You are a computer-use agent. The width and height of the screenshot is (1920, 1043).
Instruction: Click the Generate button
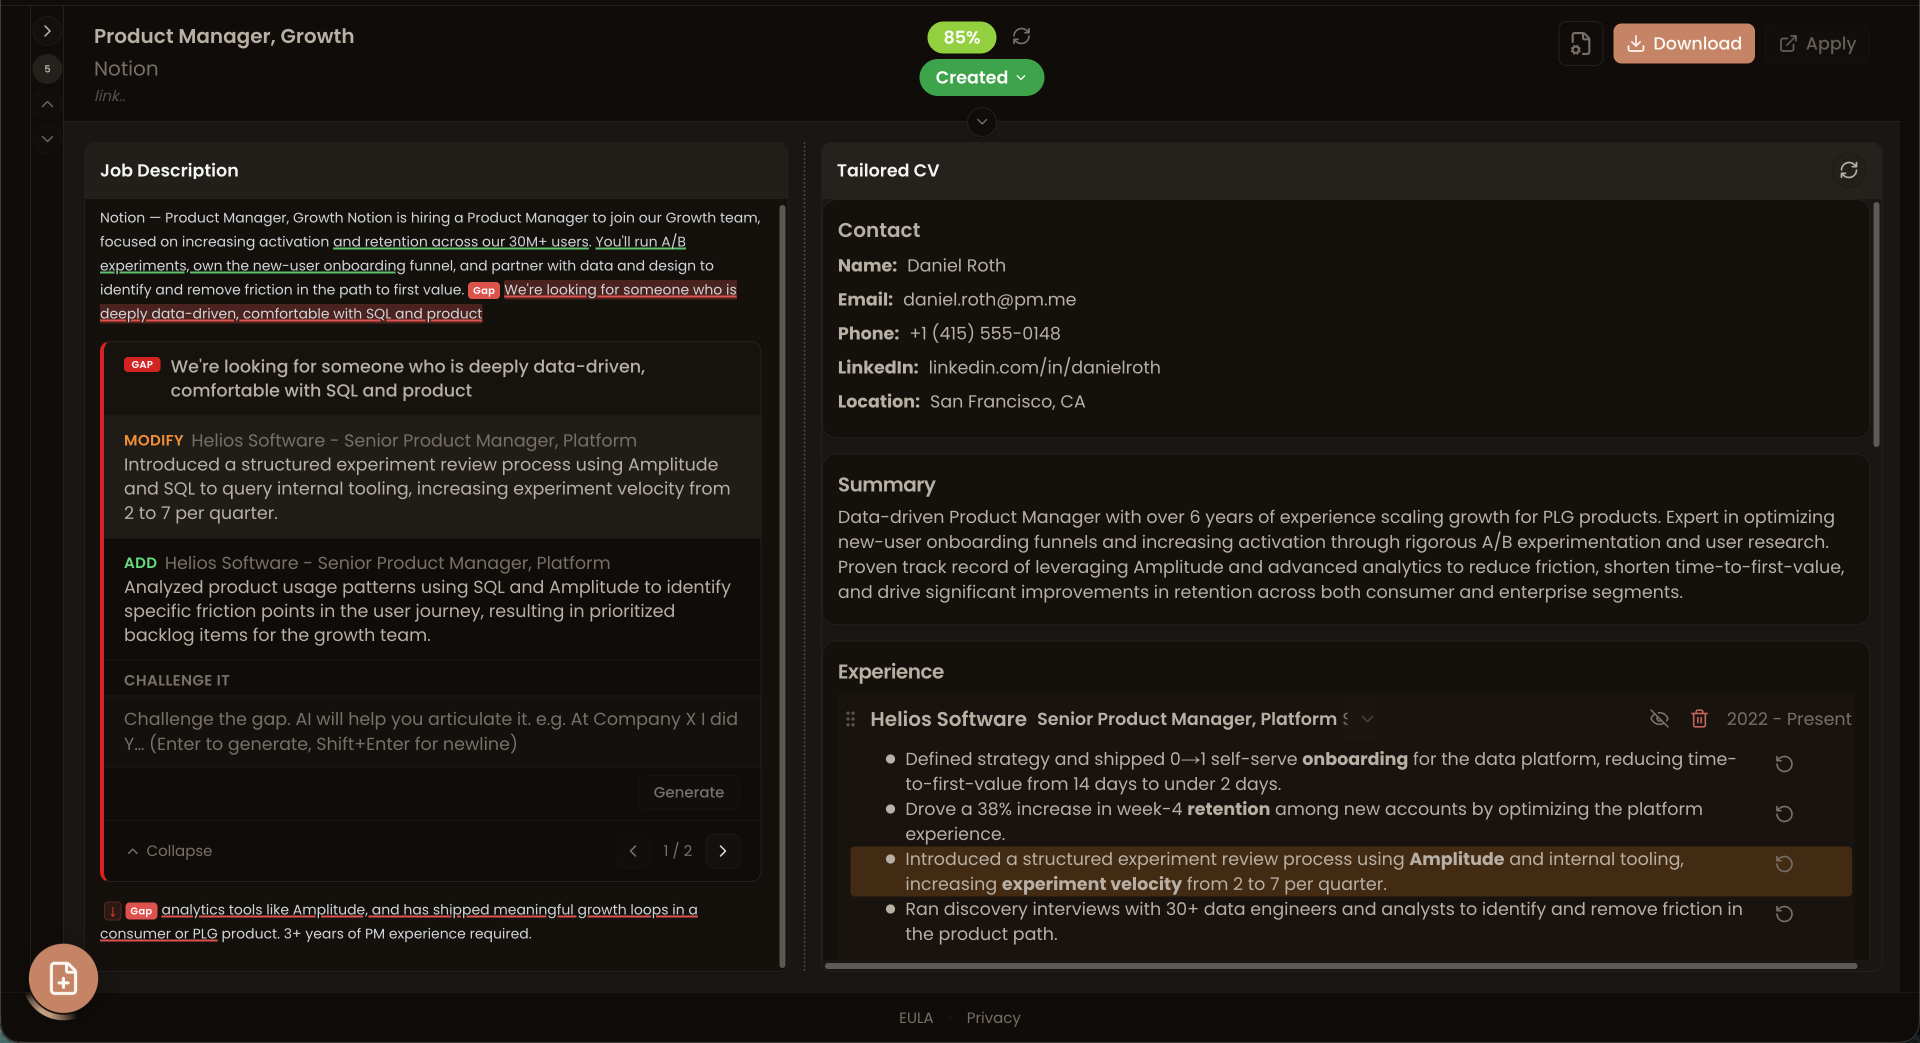[688, 792]
